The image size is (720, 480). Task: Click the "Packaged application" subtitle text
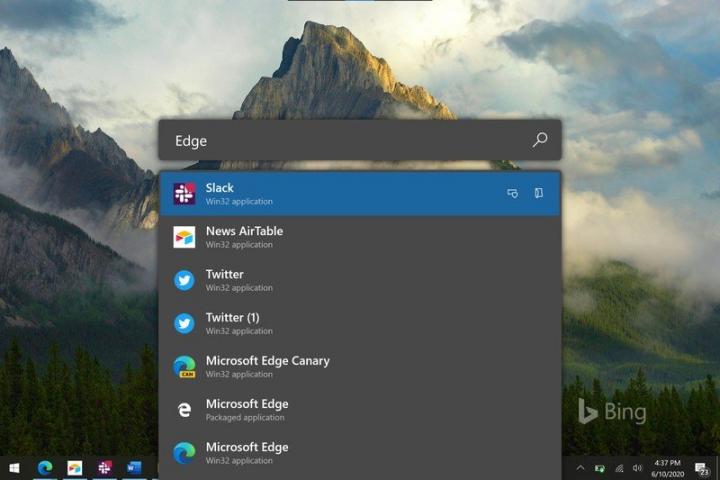245,418
